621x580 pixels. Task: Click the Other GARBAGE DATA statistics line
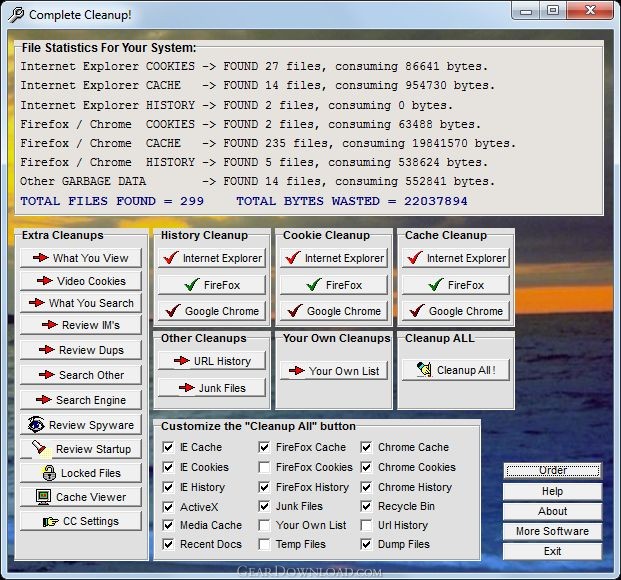257,181
